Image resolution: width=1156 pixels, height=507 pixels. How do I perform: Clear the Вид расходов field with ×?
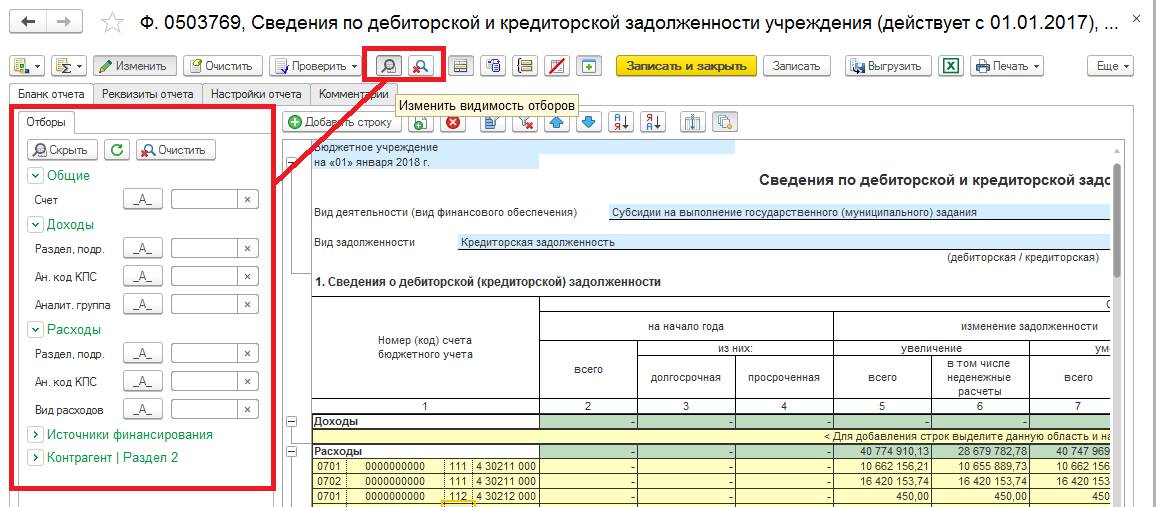248,409
